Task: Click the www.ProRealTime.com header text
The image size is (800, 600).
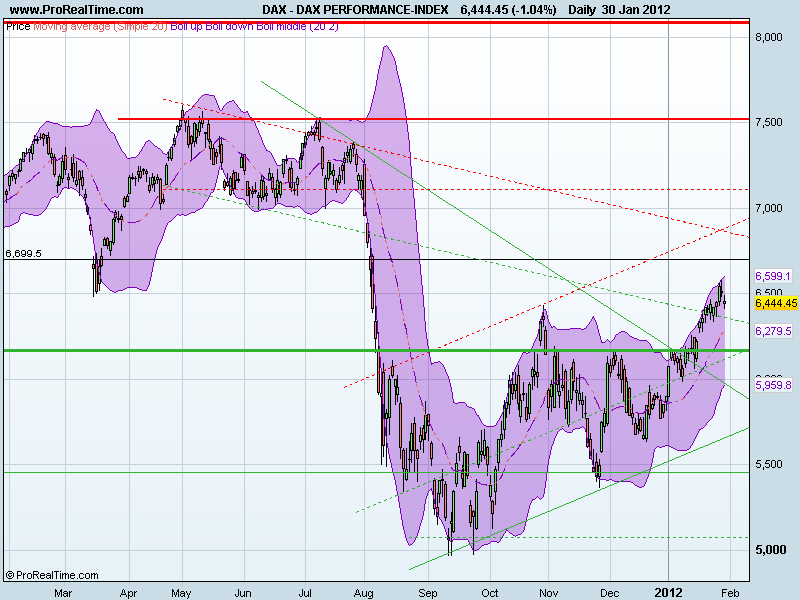Action: [x=77, y=10]
